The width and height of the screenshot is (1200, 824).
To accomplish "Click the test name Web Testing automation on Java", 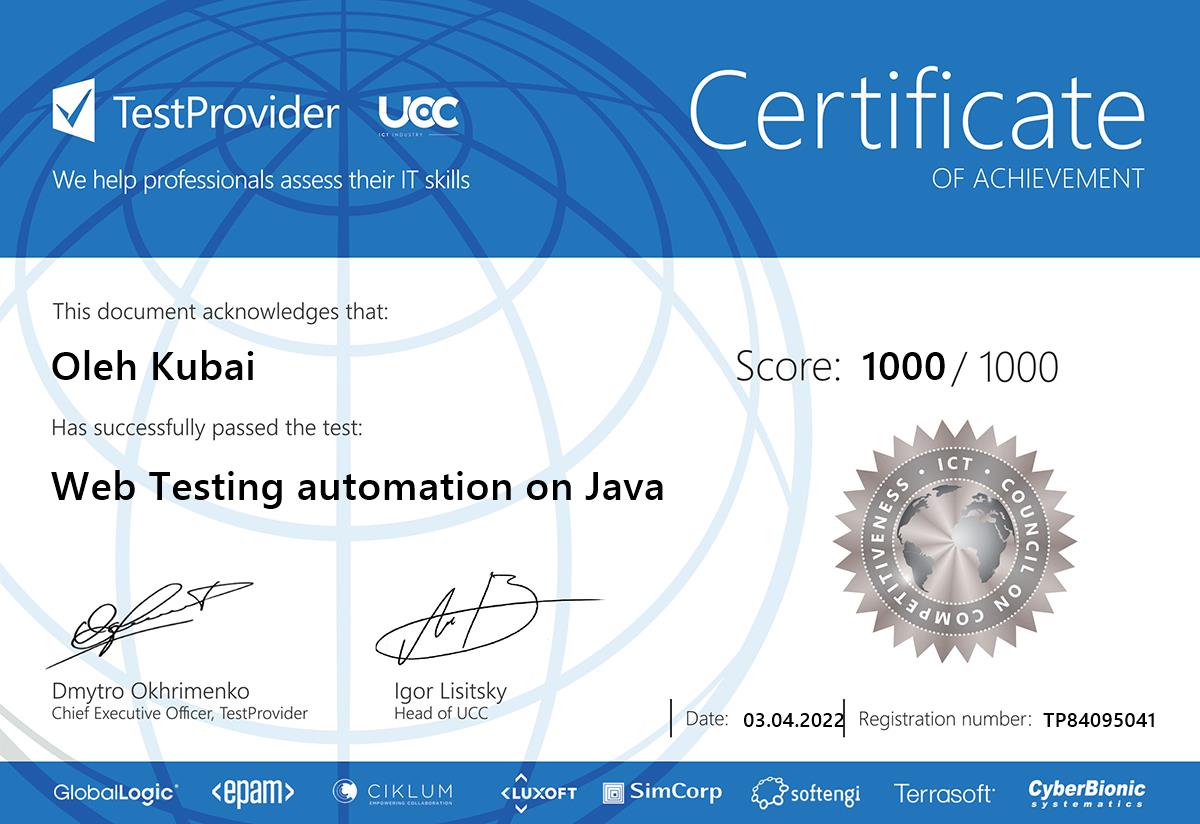I will (357, 487).
